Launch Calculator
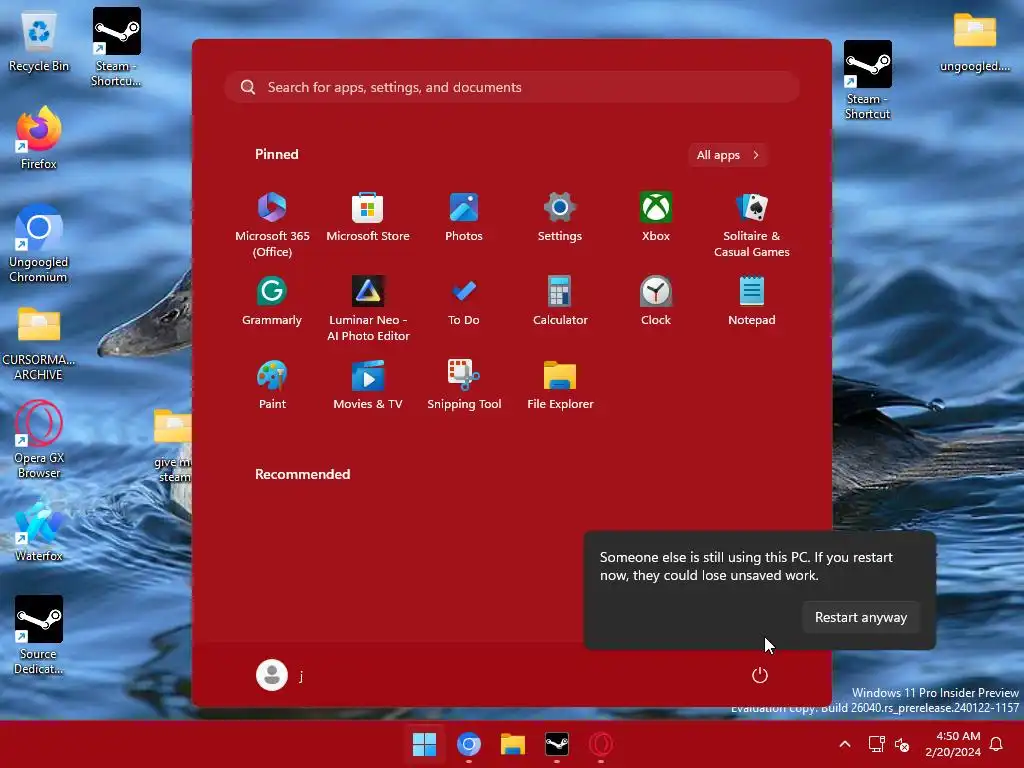This screenshot has width=1024, height=768. 560,301
